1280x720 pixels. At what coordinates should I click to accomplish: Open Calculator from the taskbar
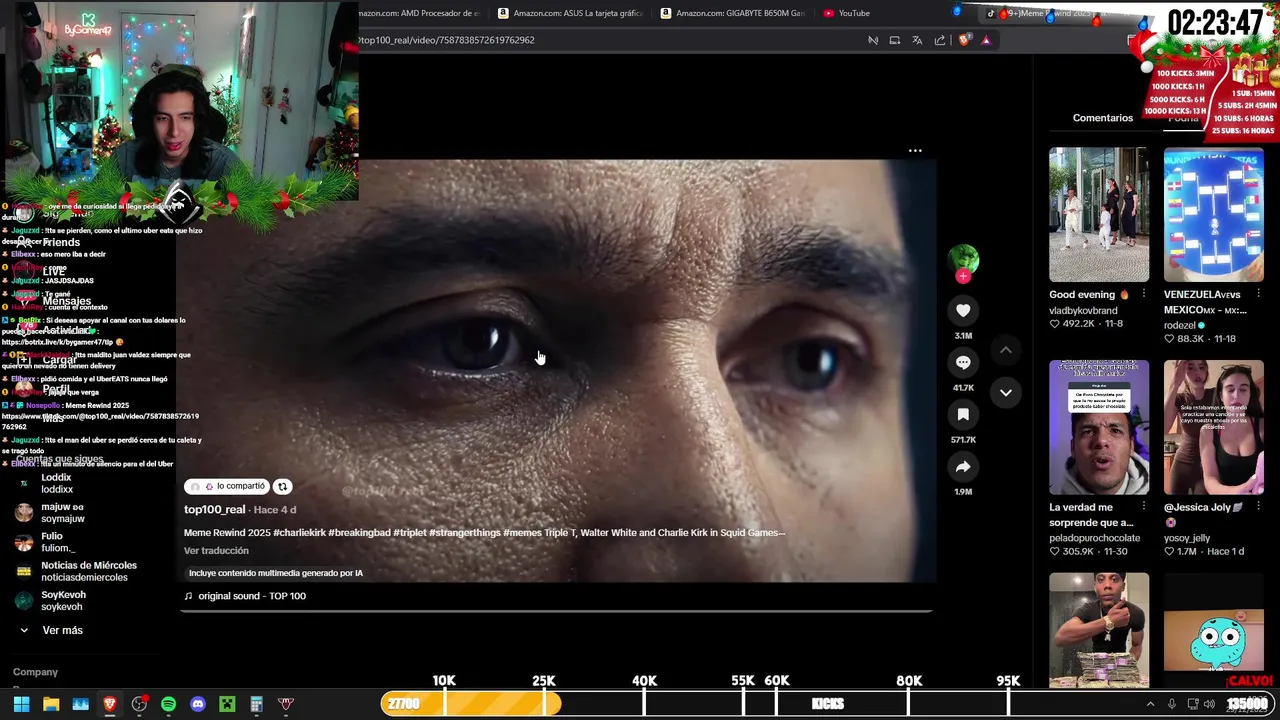coord(256,704)
